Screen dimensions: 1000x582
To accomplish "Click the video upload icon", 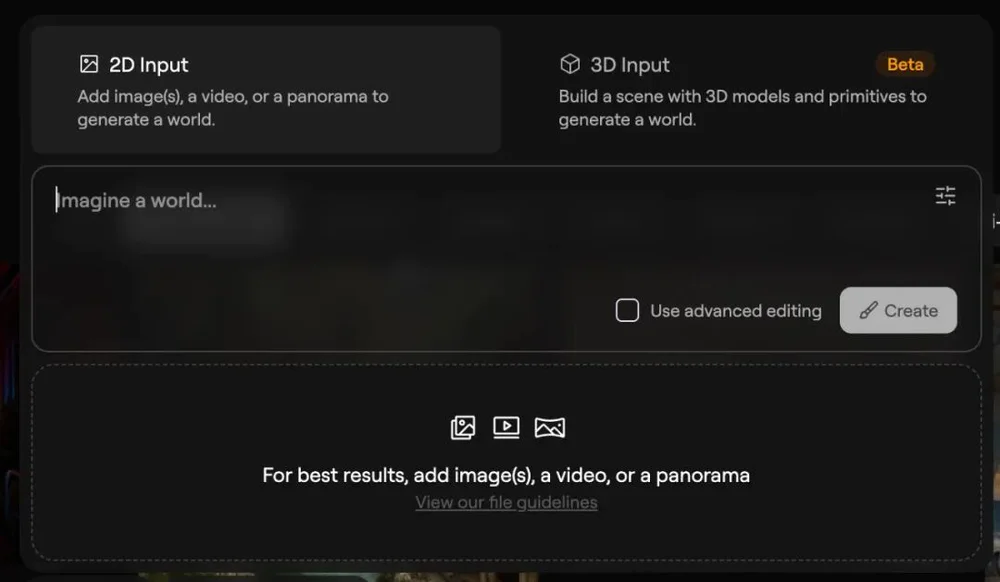I will coord(506,428).
